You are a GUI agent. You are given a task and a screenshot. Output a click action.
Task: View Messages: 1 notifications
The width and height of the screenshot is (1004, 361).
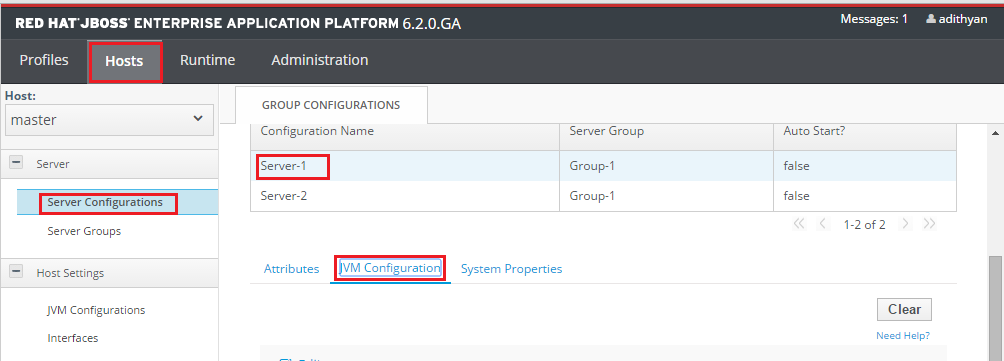(x=874, y=19)
